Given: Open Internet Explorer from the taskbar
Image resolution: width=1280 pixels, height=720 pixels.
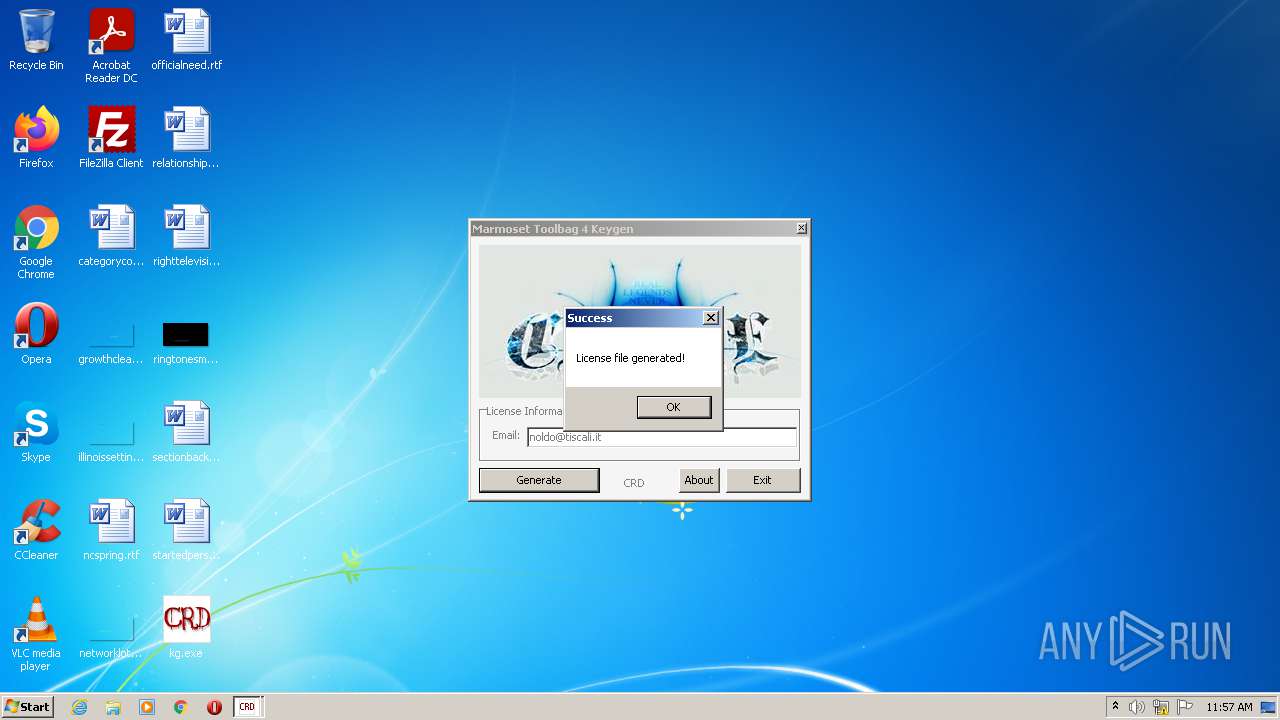Looking at the screenshot, I should pos(79,707).
